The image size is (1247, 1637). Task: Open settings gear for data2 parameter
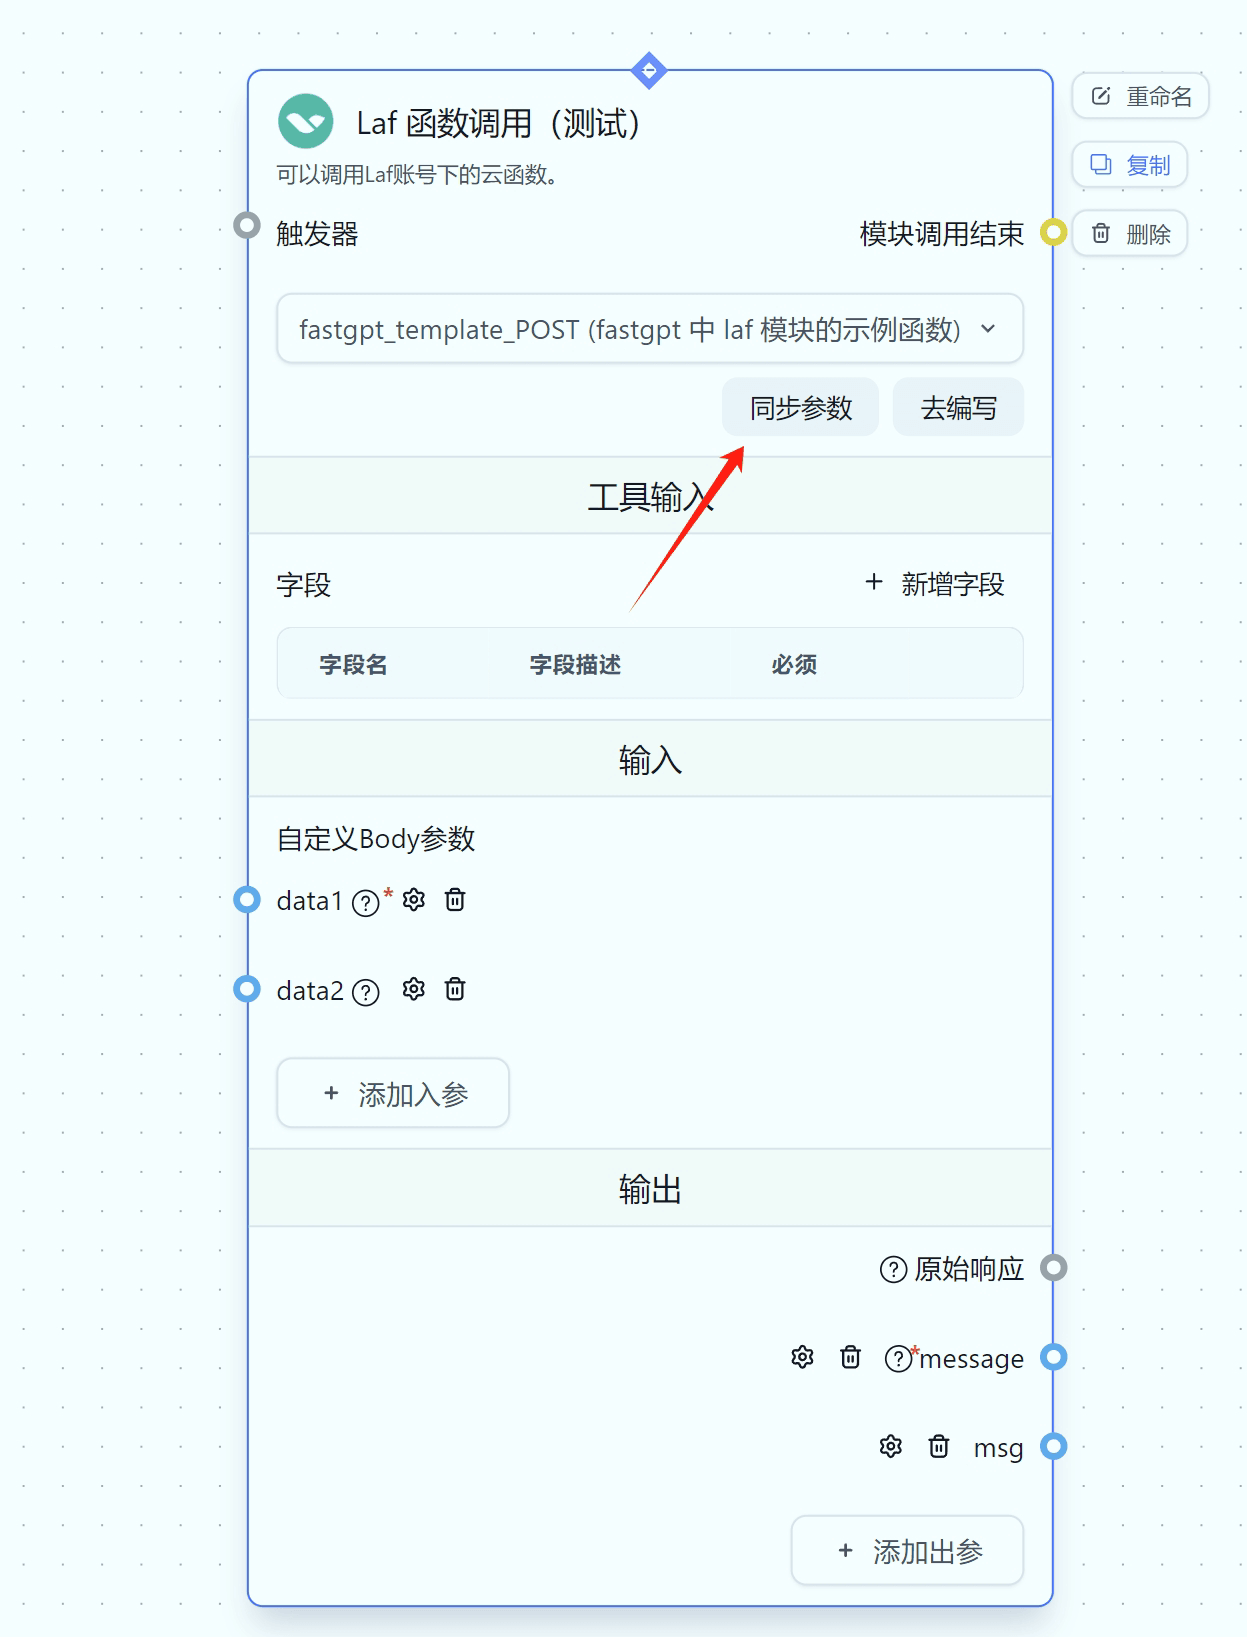[x=414, y=990]
